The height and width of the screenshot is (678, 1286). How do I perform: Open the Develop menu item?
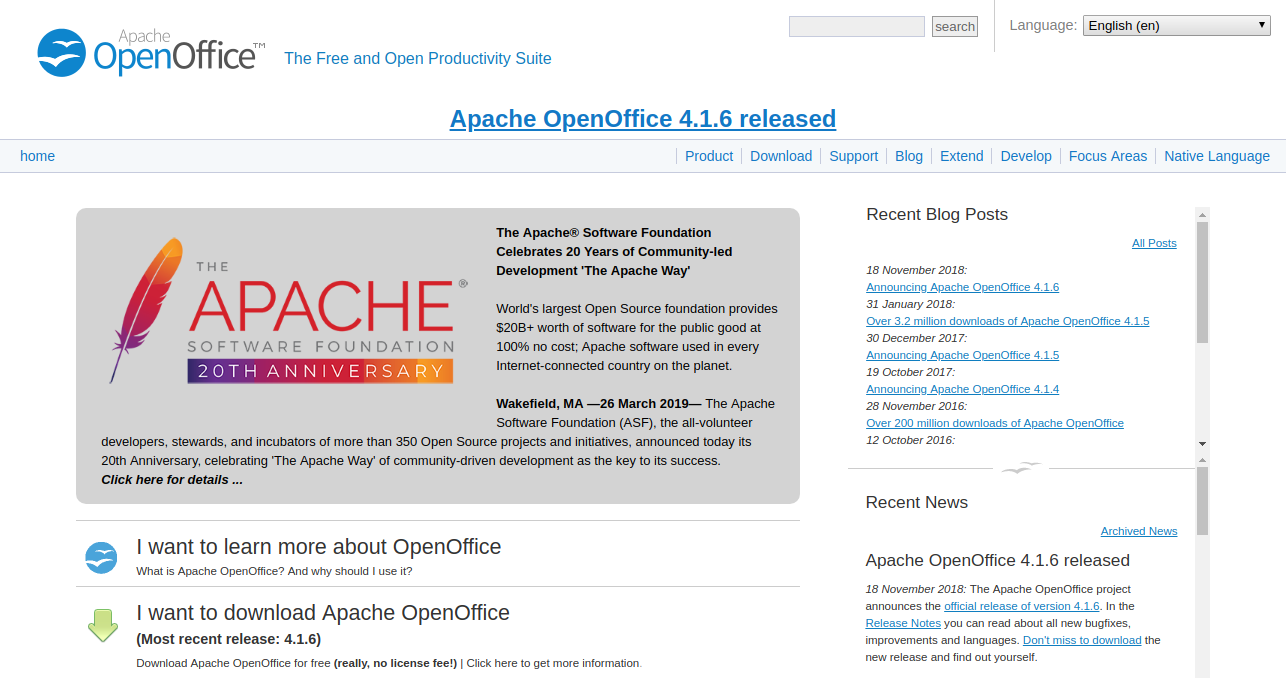click(x=1026, y=156)
